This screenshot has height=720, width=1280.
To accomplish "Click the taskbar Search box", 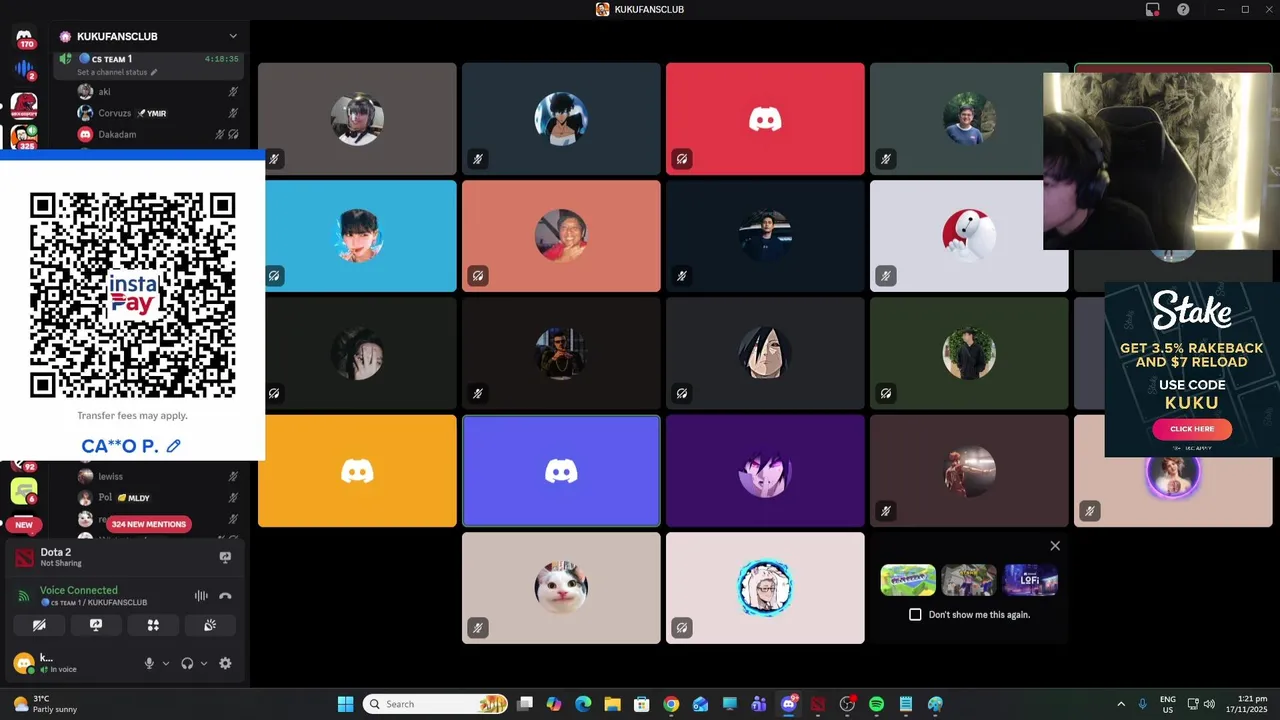I will 435,704.
